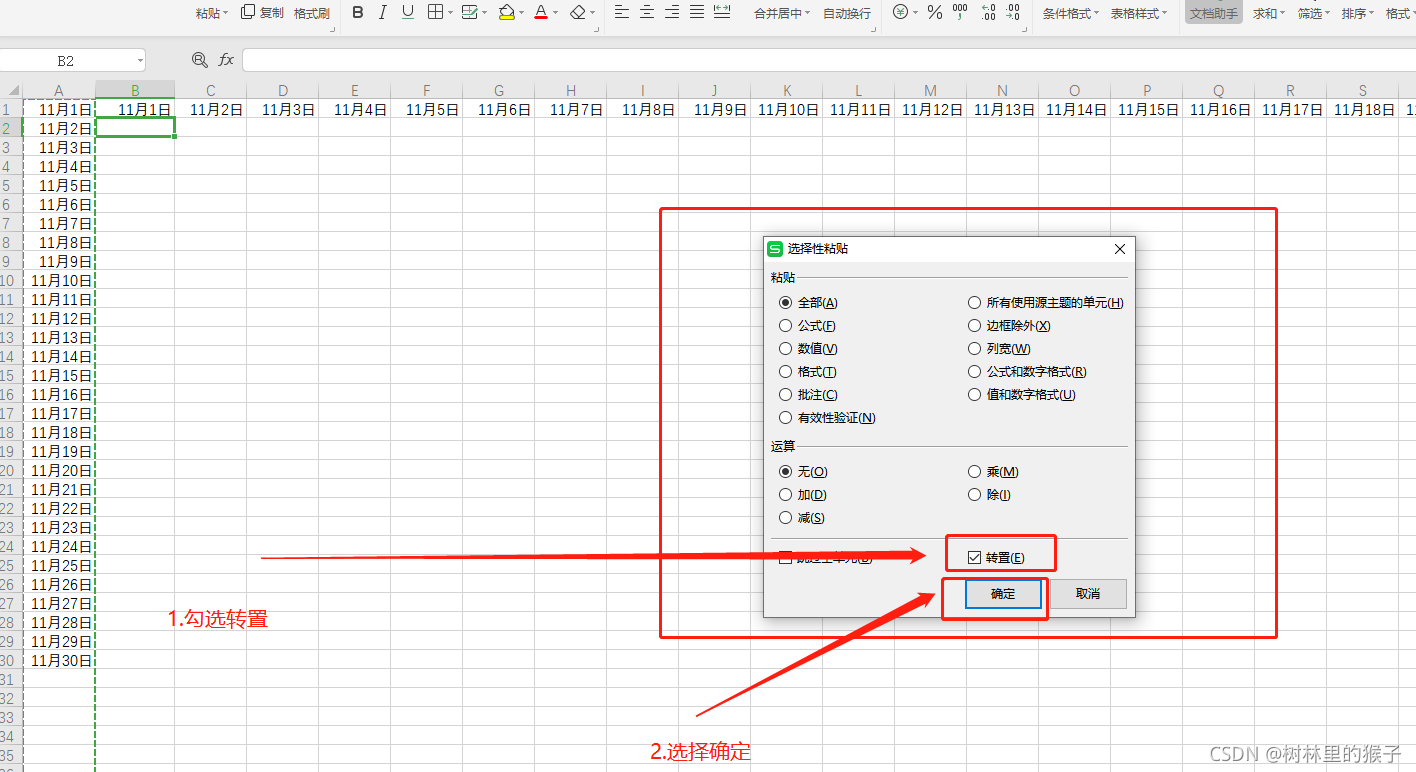Expand the font color dropdown arrow

tap(556, 14)
